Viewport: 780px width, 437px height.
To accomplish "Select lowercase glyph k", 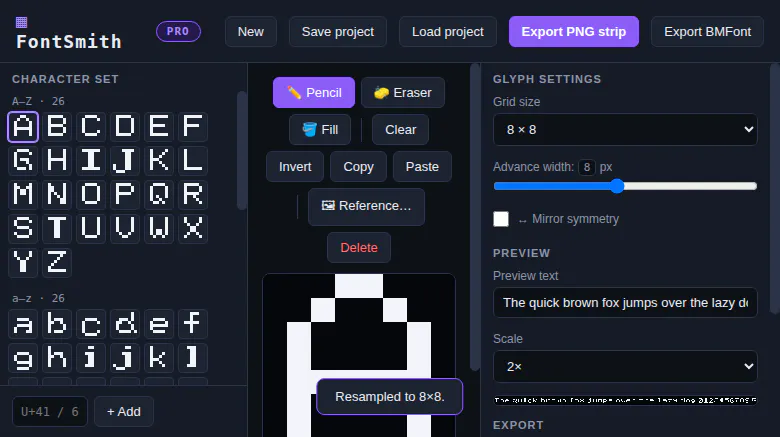I will [159, 357].
